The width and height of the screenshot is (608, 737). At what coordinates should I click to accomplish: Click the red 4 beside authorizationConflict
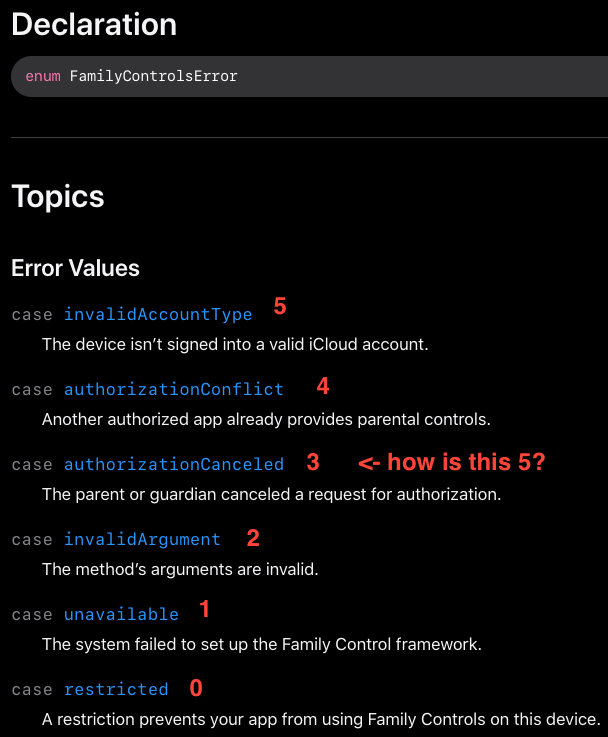click(322, 386)
